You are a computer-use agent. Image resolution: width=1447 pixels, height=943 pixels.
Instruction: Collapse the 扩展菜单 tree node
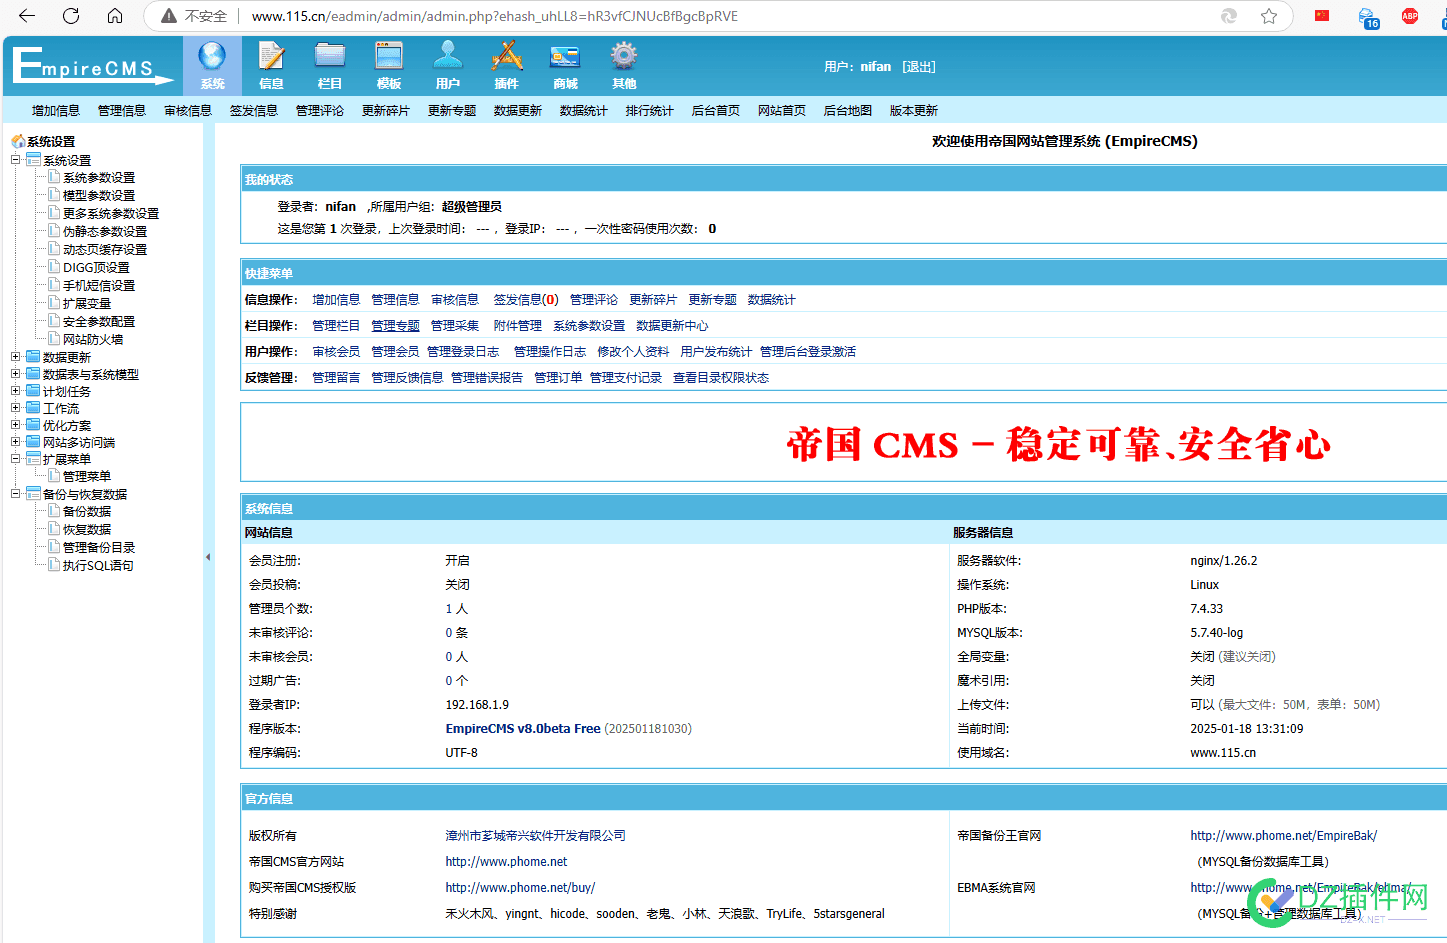coord(16,459)
